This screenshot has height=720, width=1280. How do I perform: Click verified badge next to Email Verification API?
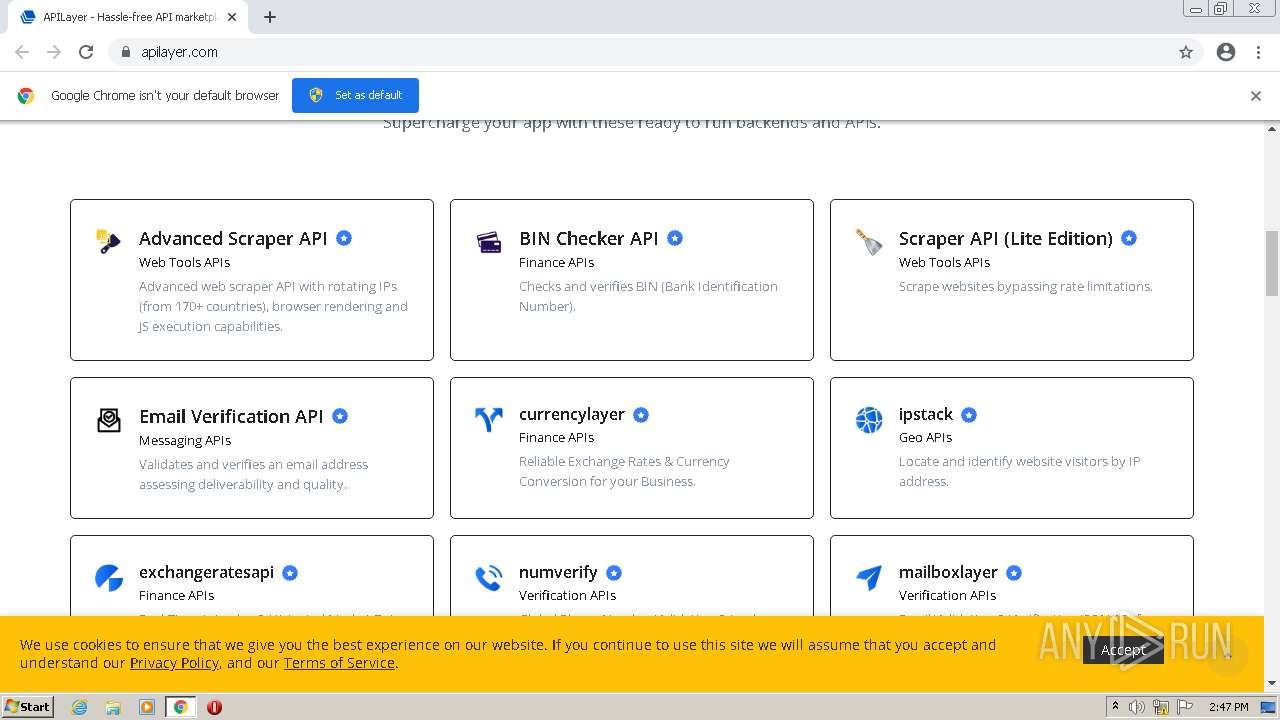(x=340, y=416)
